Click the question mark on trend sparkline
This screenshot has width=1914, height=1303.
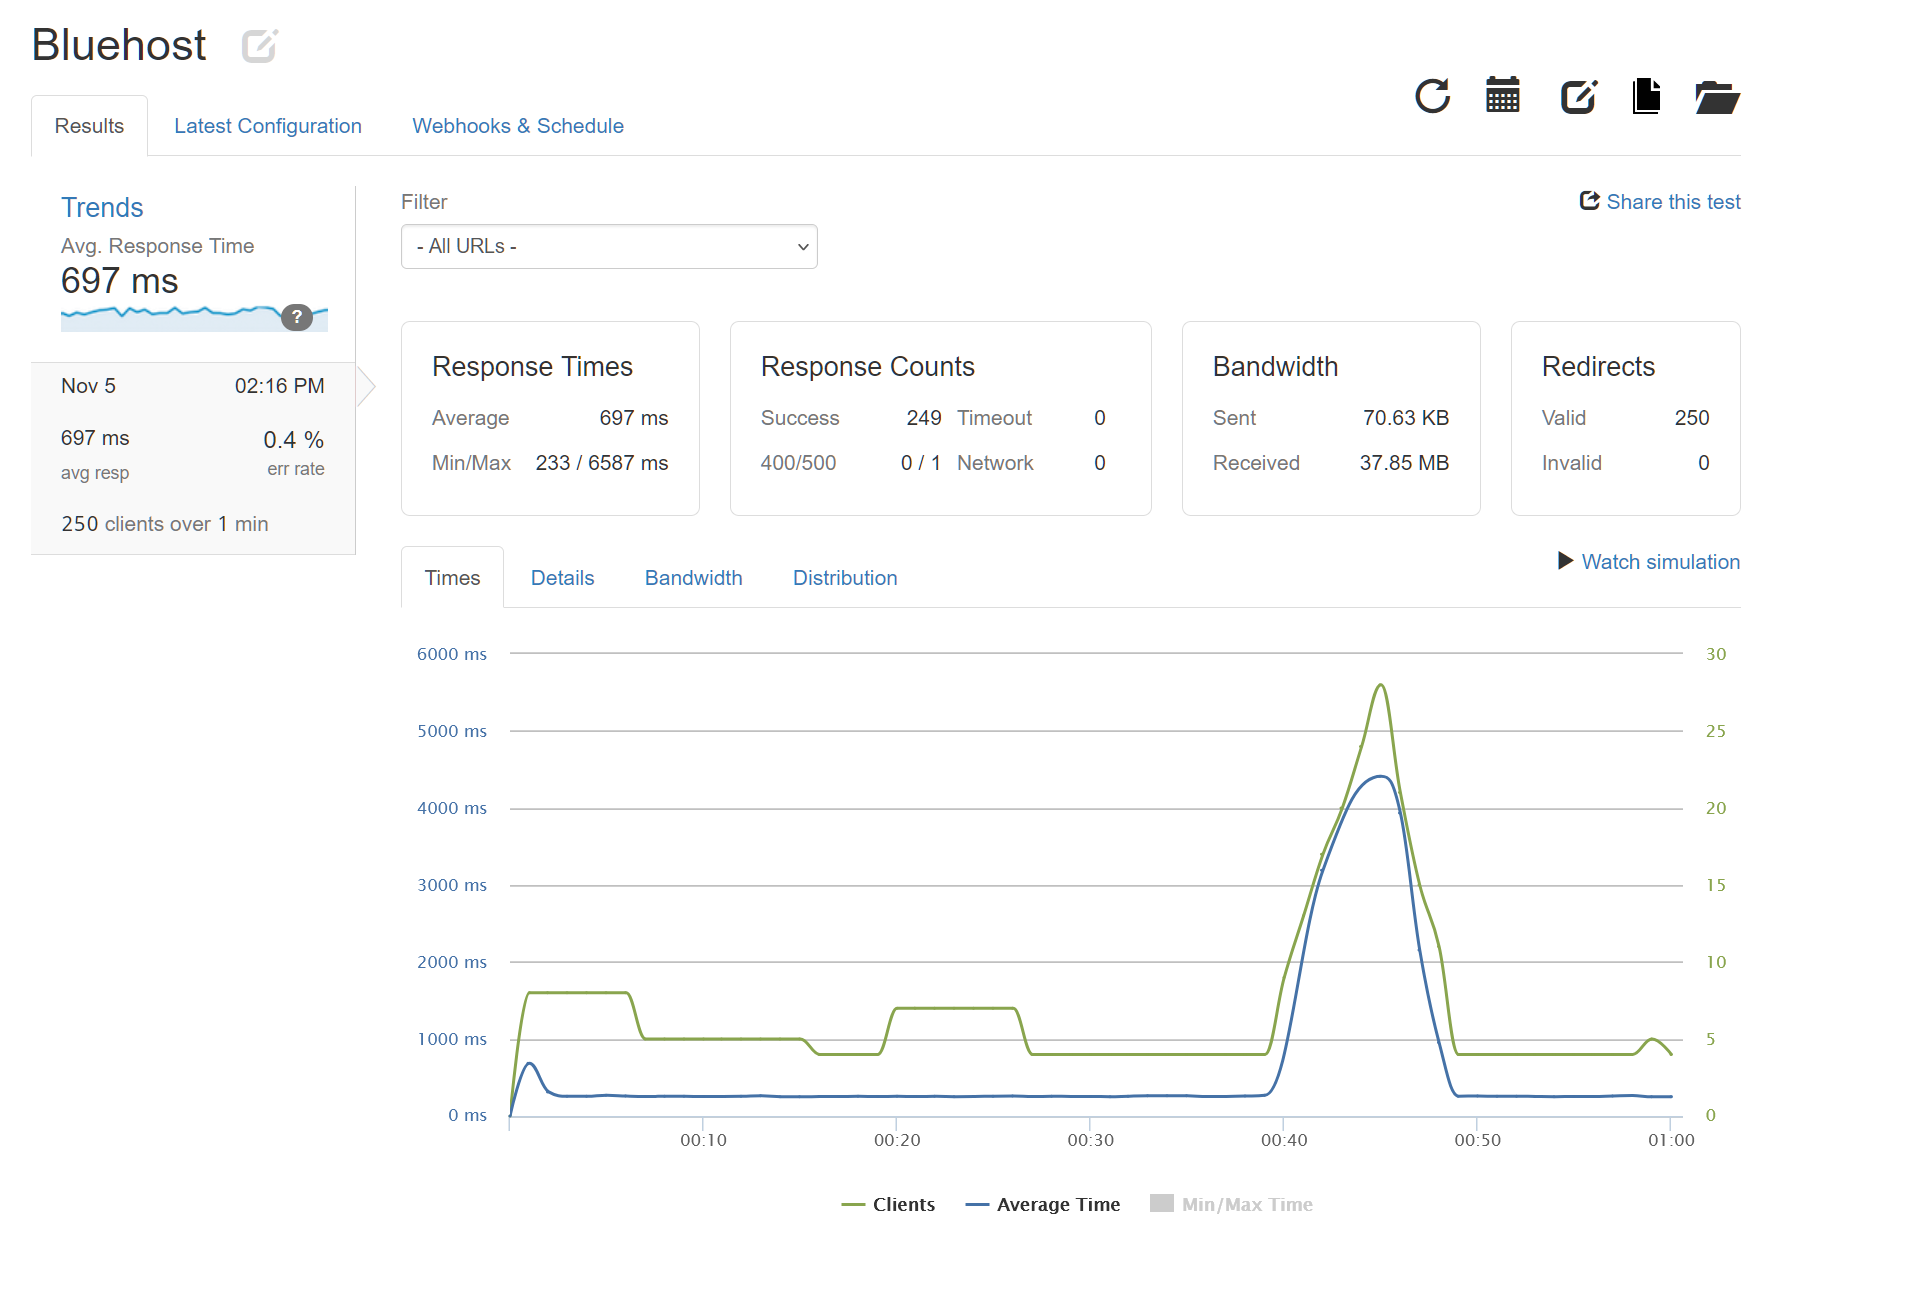[296, 318]
